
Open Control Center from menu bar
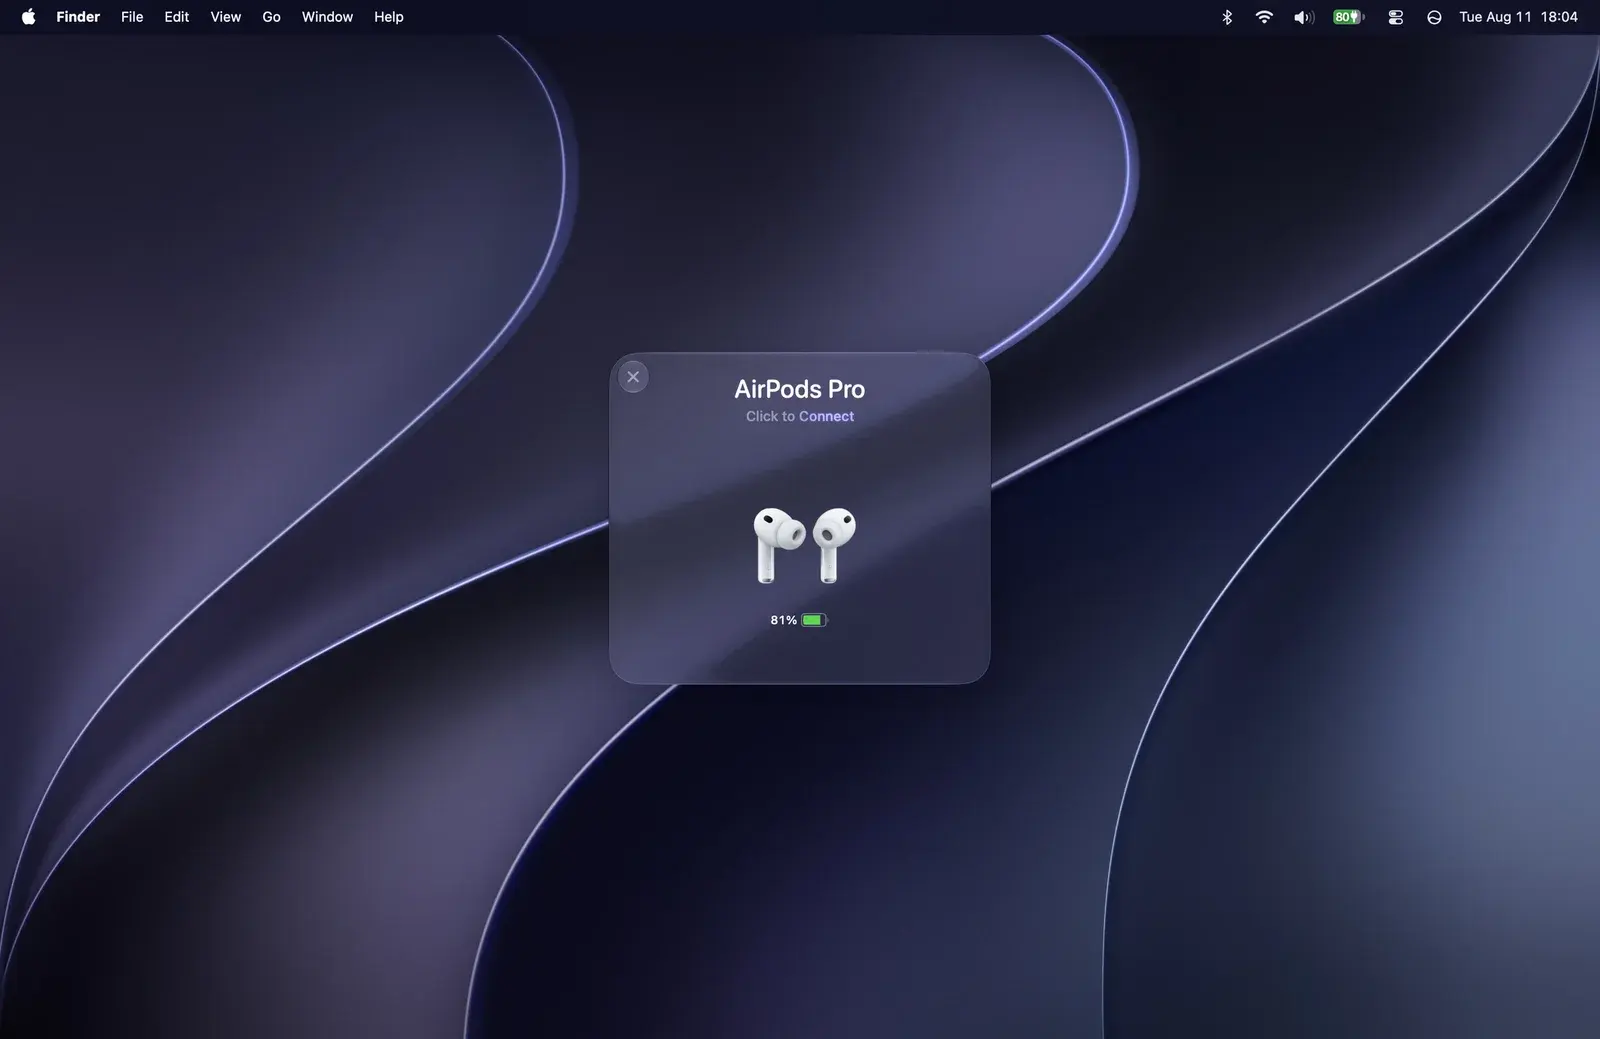click(1396, 17)
